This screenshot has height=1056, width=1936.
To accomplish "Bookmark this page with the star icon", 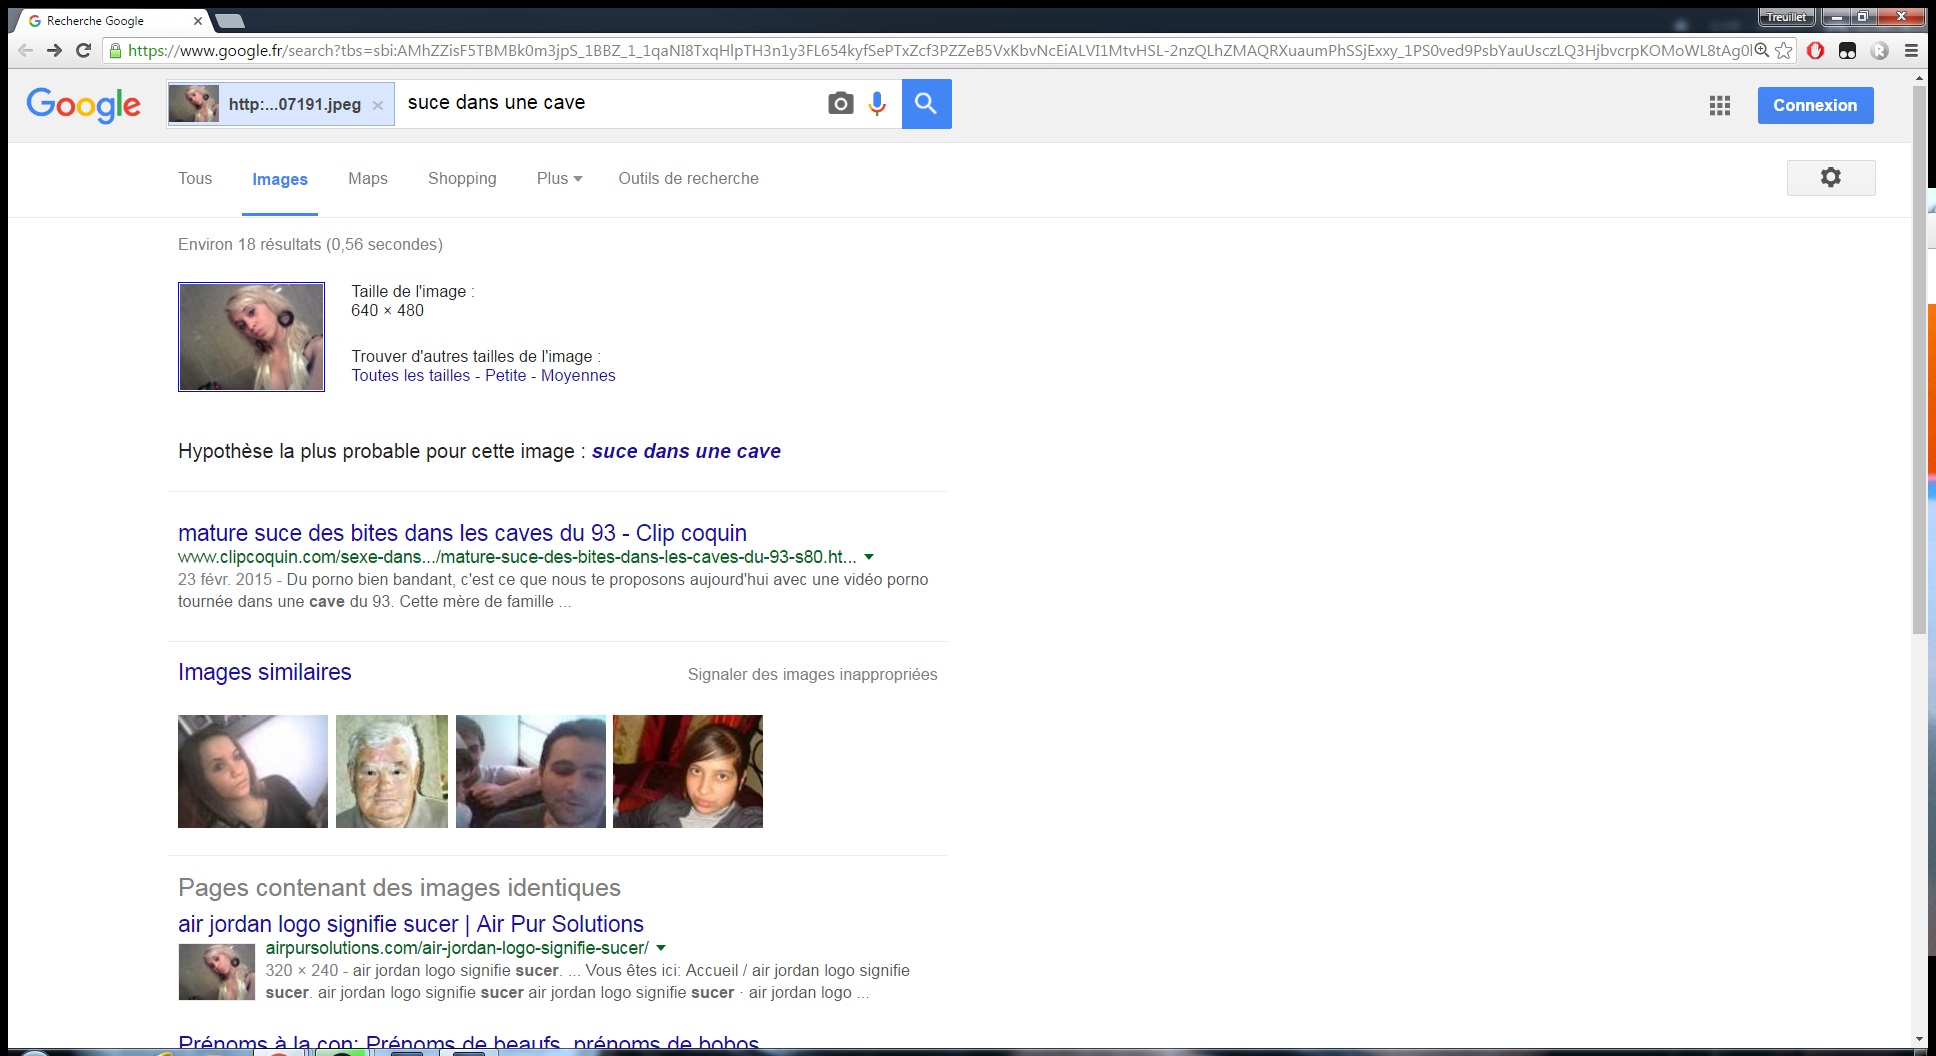I will (1784, 51).
